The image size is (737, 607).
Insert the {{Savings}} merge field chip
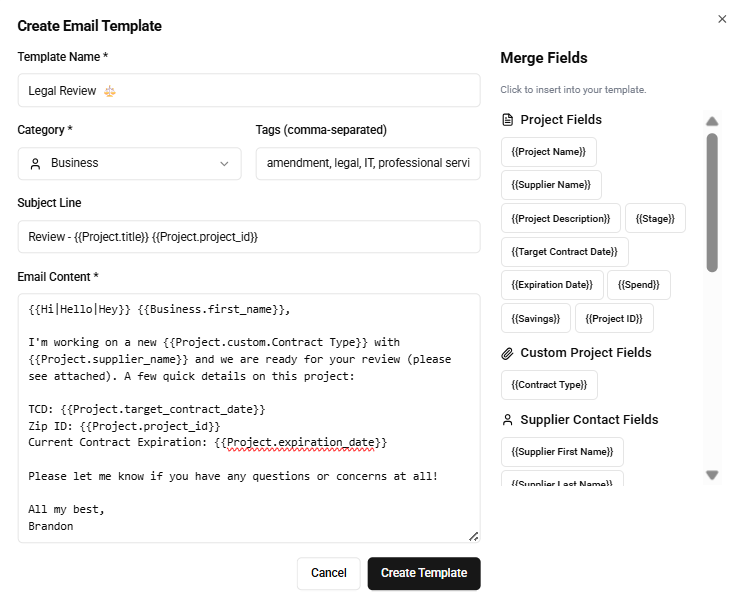535,318
